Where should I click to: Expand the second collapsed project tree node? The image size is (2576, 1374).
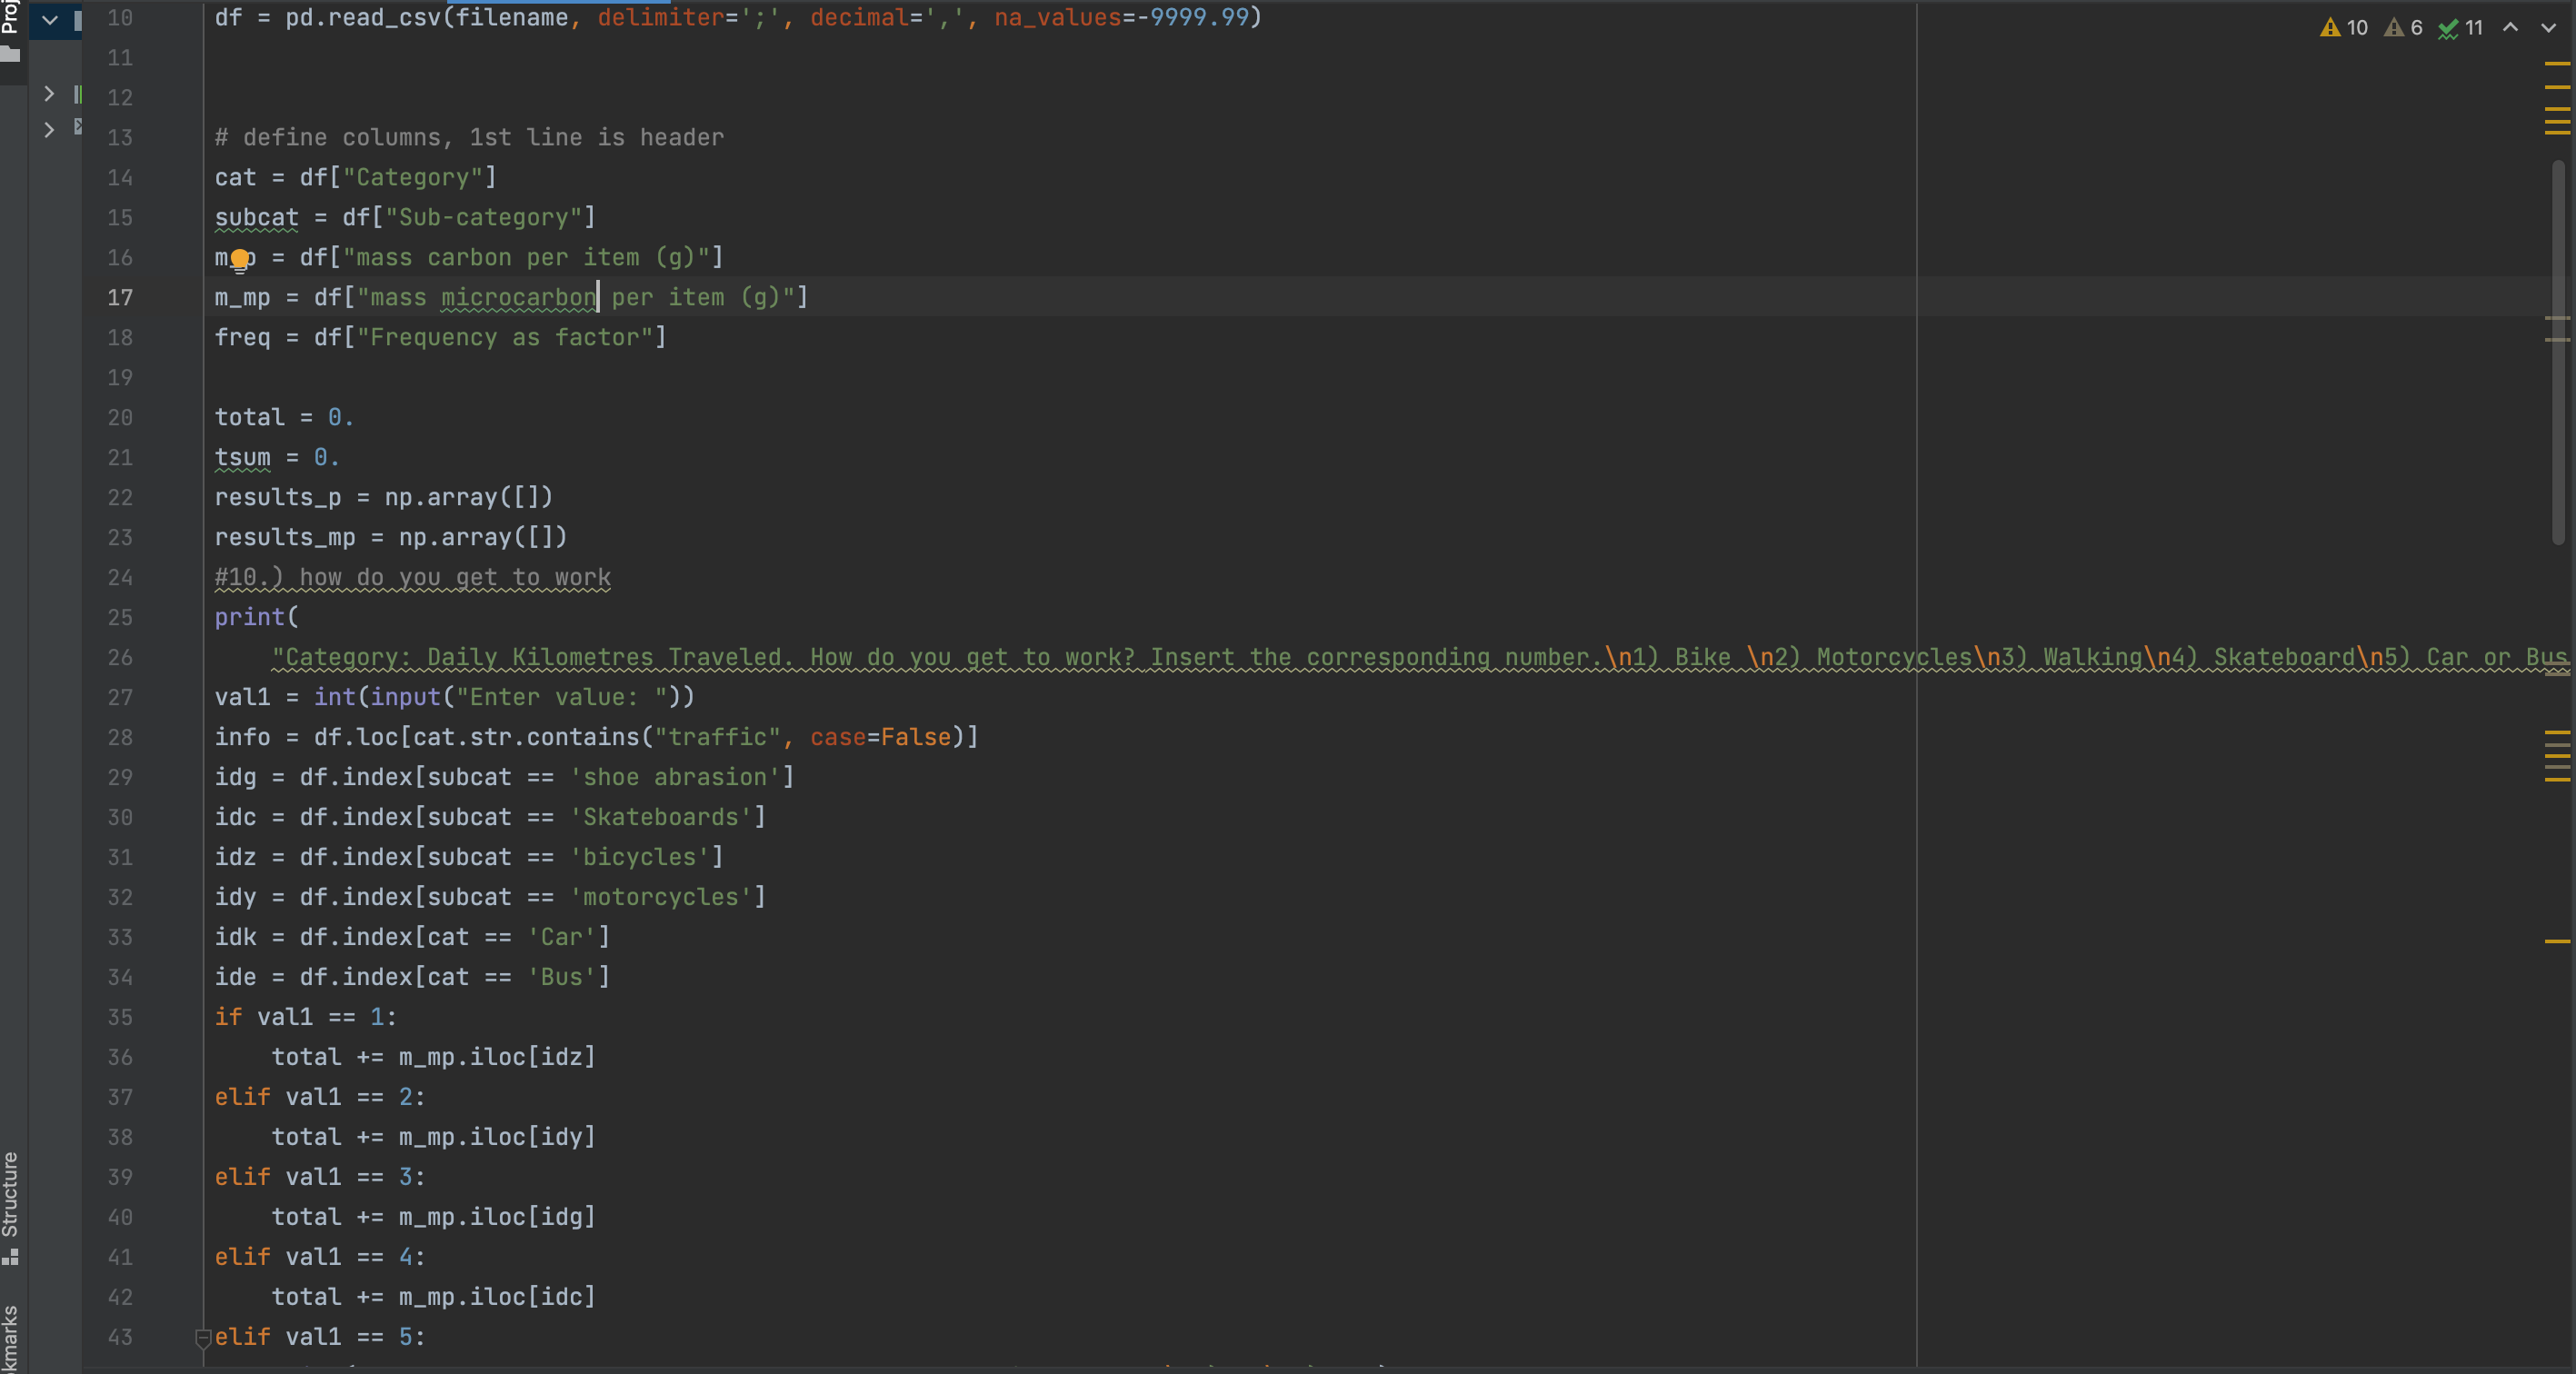pyautogui.click(x=49, y=129)
